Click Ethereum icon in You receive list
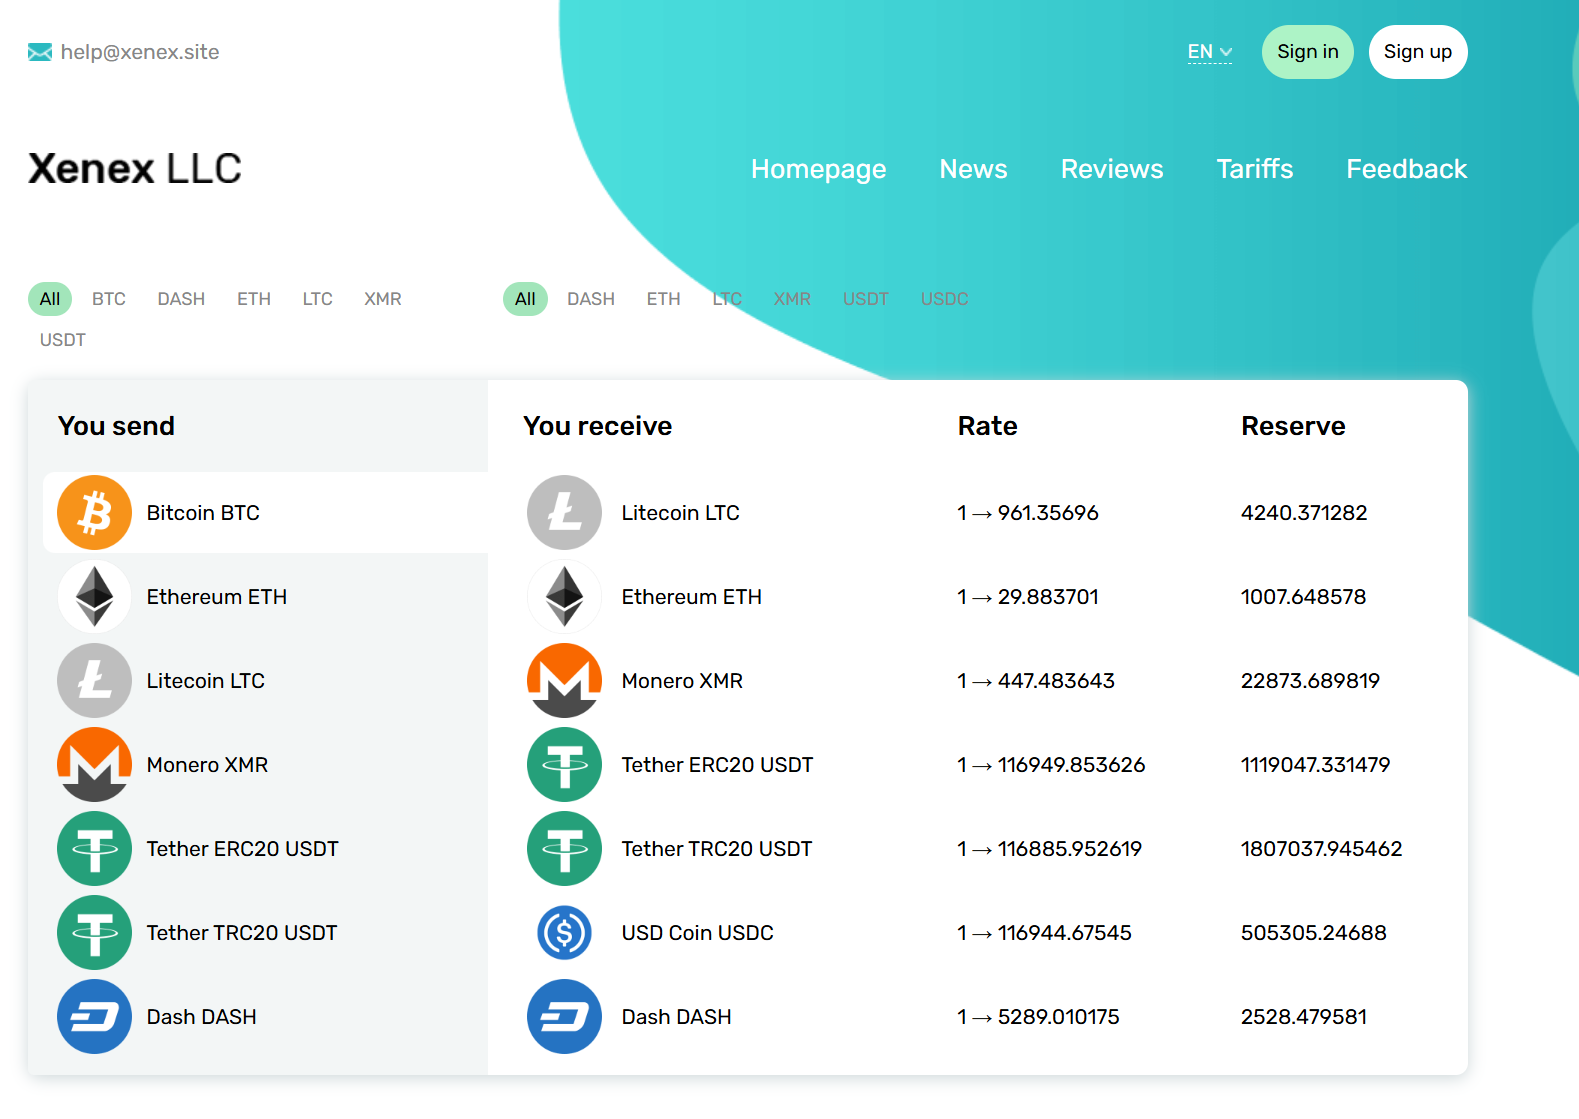Screen dimensions: 1579x1119 coord(565,597)
